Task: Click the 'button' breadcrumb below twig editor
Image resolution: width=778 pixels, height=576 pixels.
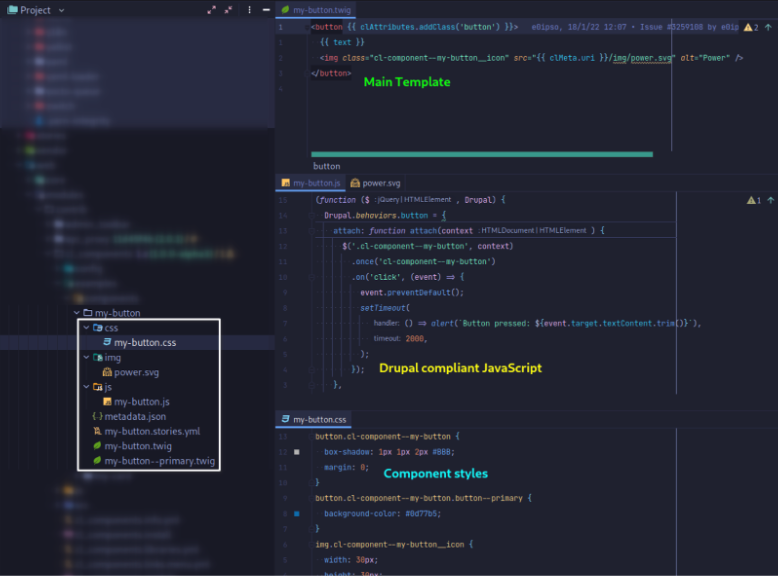Action: pyautogui.click(x=326, y=166)
